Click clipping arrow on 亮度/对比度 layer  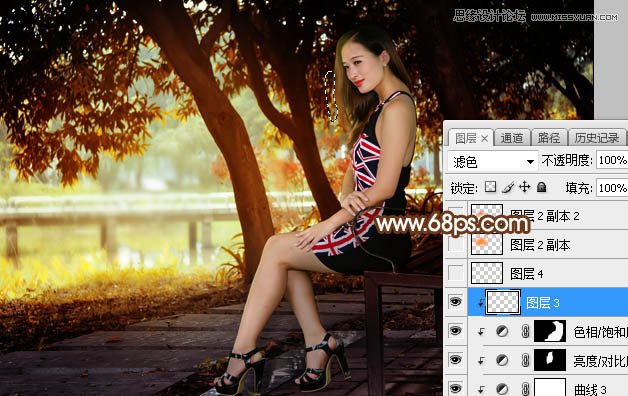(481, 360)
